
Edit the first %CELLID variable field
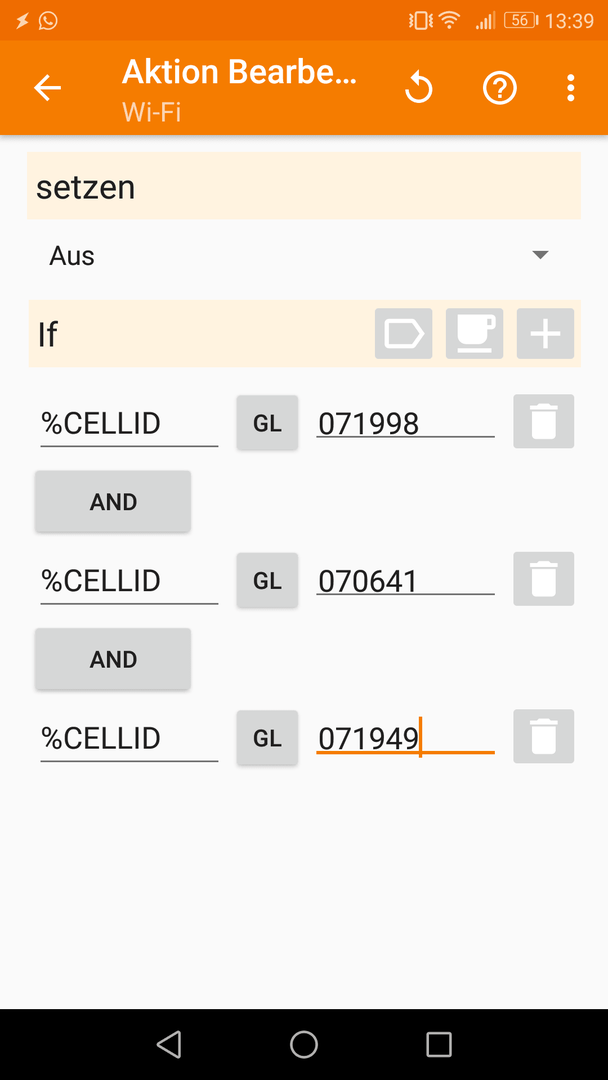pyautogui.click(x=129, y=424)
